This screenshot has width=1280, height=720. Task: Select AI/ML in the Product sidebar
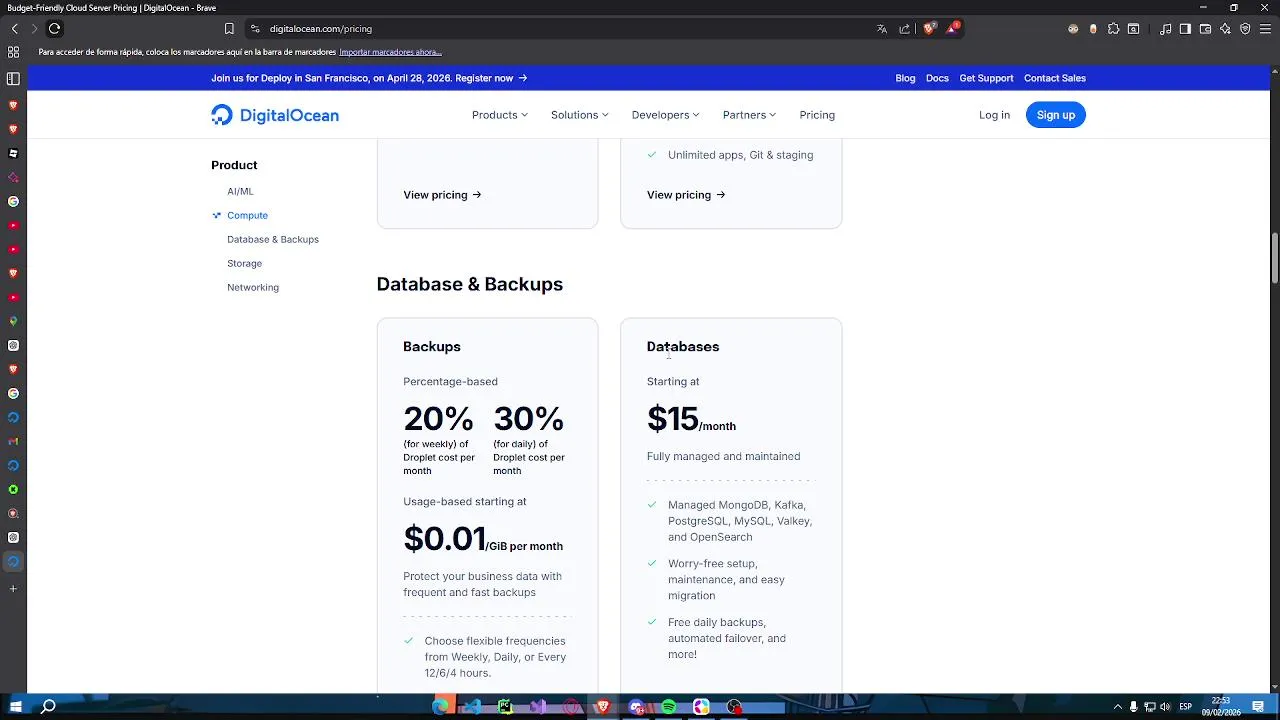240,191
